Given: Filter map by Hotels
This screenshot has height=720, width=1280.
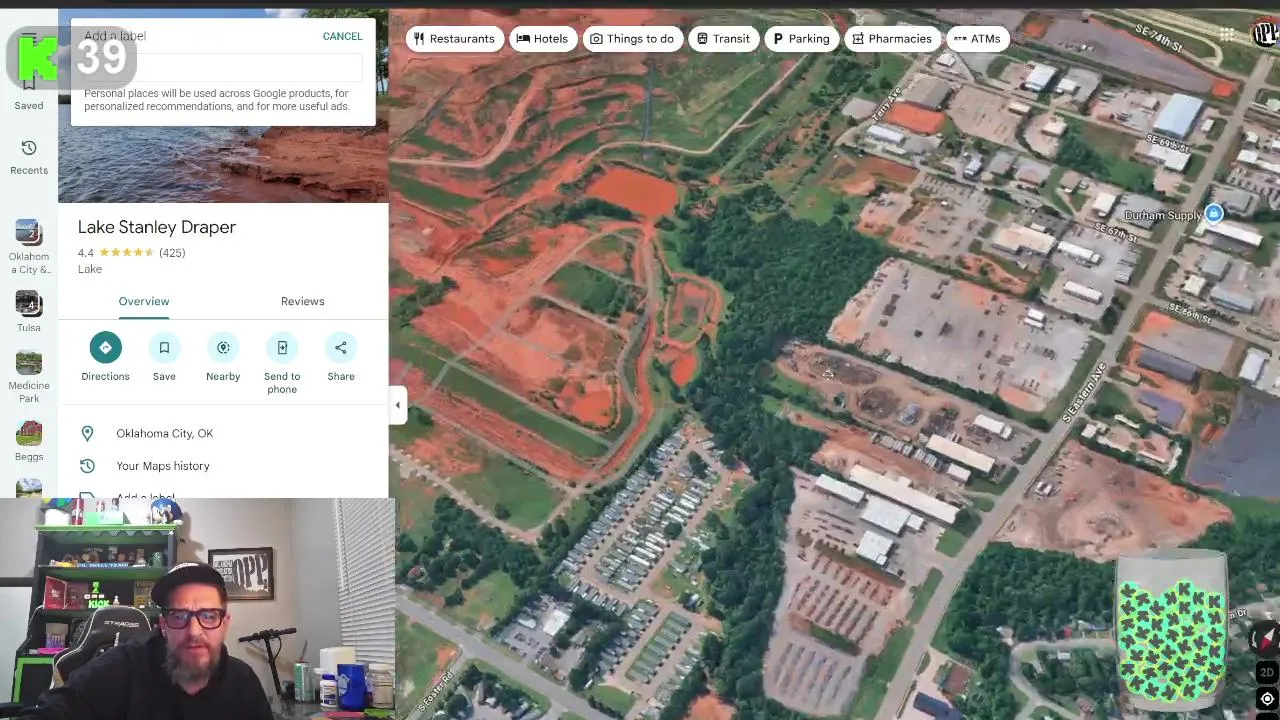Looking at the screenshot, I should pos(542,39).
